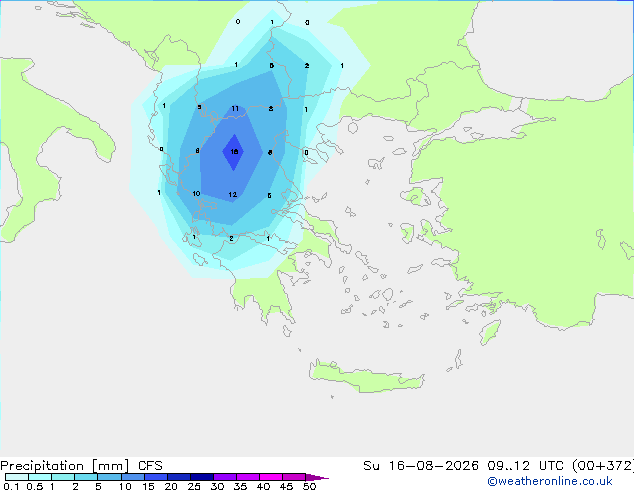Click the weatheronline.co.uk copyright link
The image size is (634, 490).
coord(550,481)
